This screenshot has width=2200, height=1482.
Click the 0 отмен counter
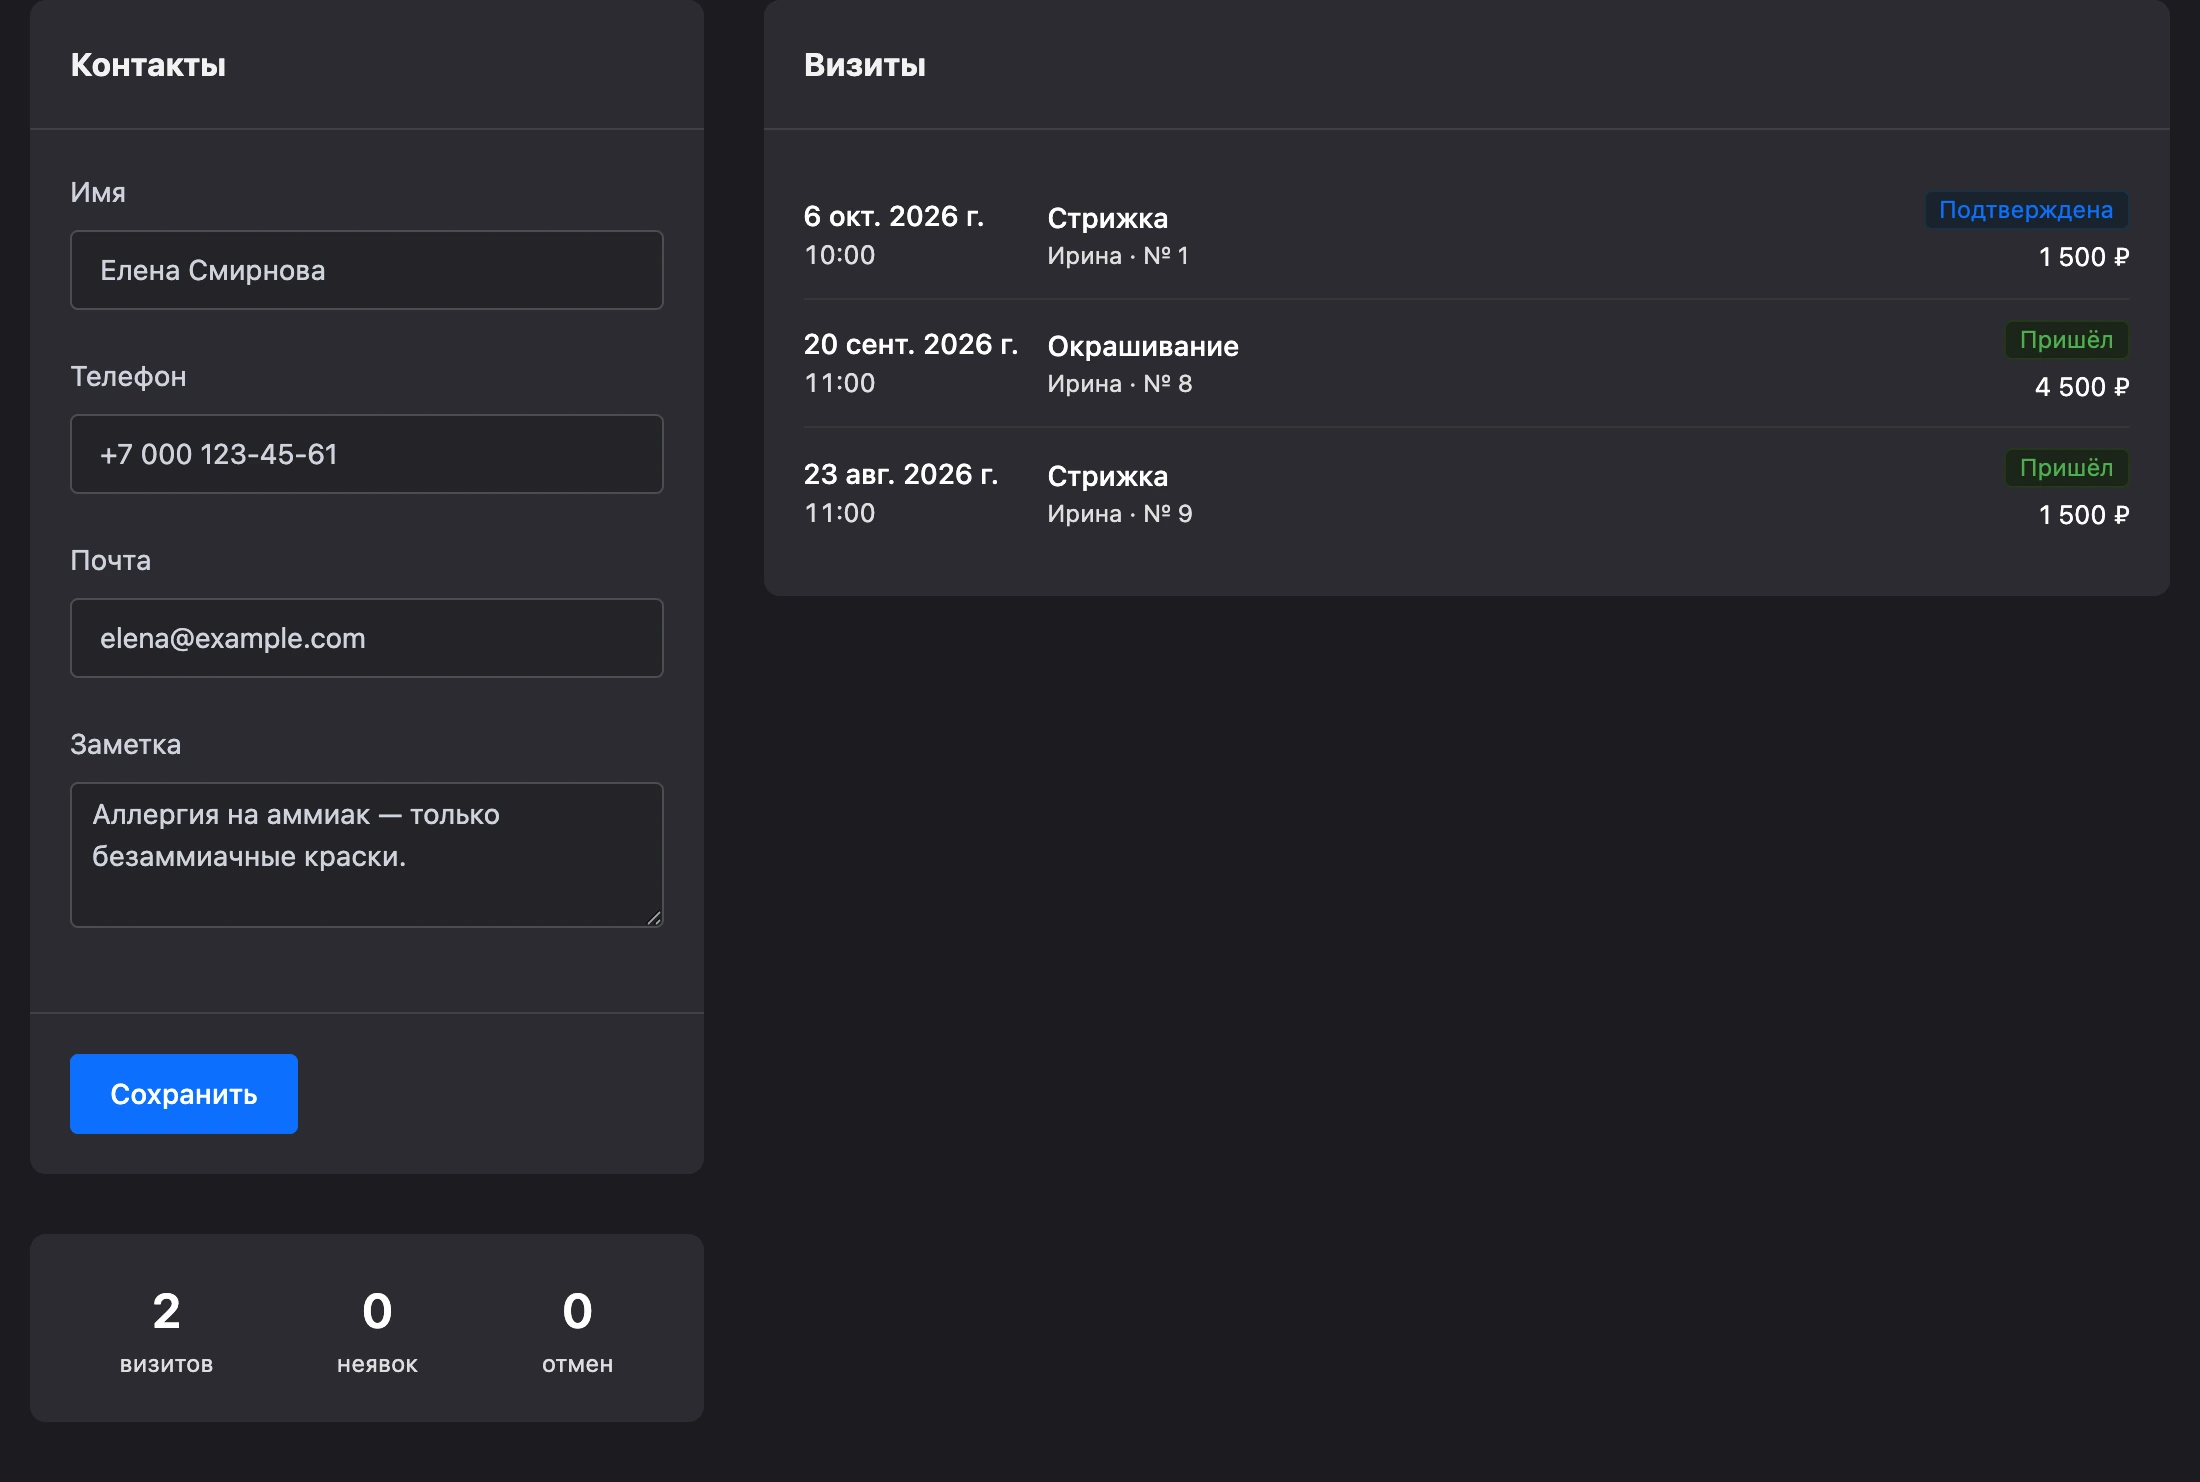point(577,1329)
